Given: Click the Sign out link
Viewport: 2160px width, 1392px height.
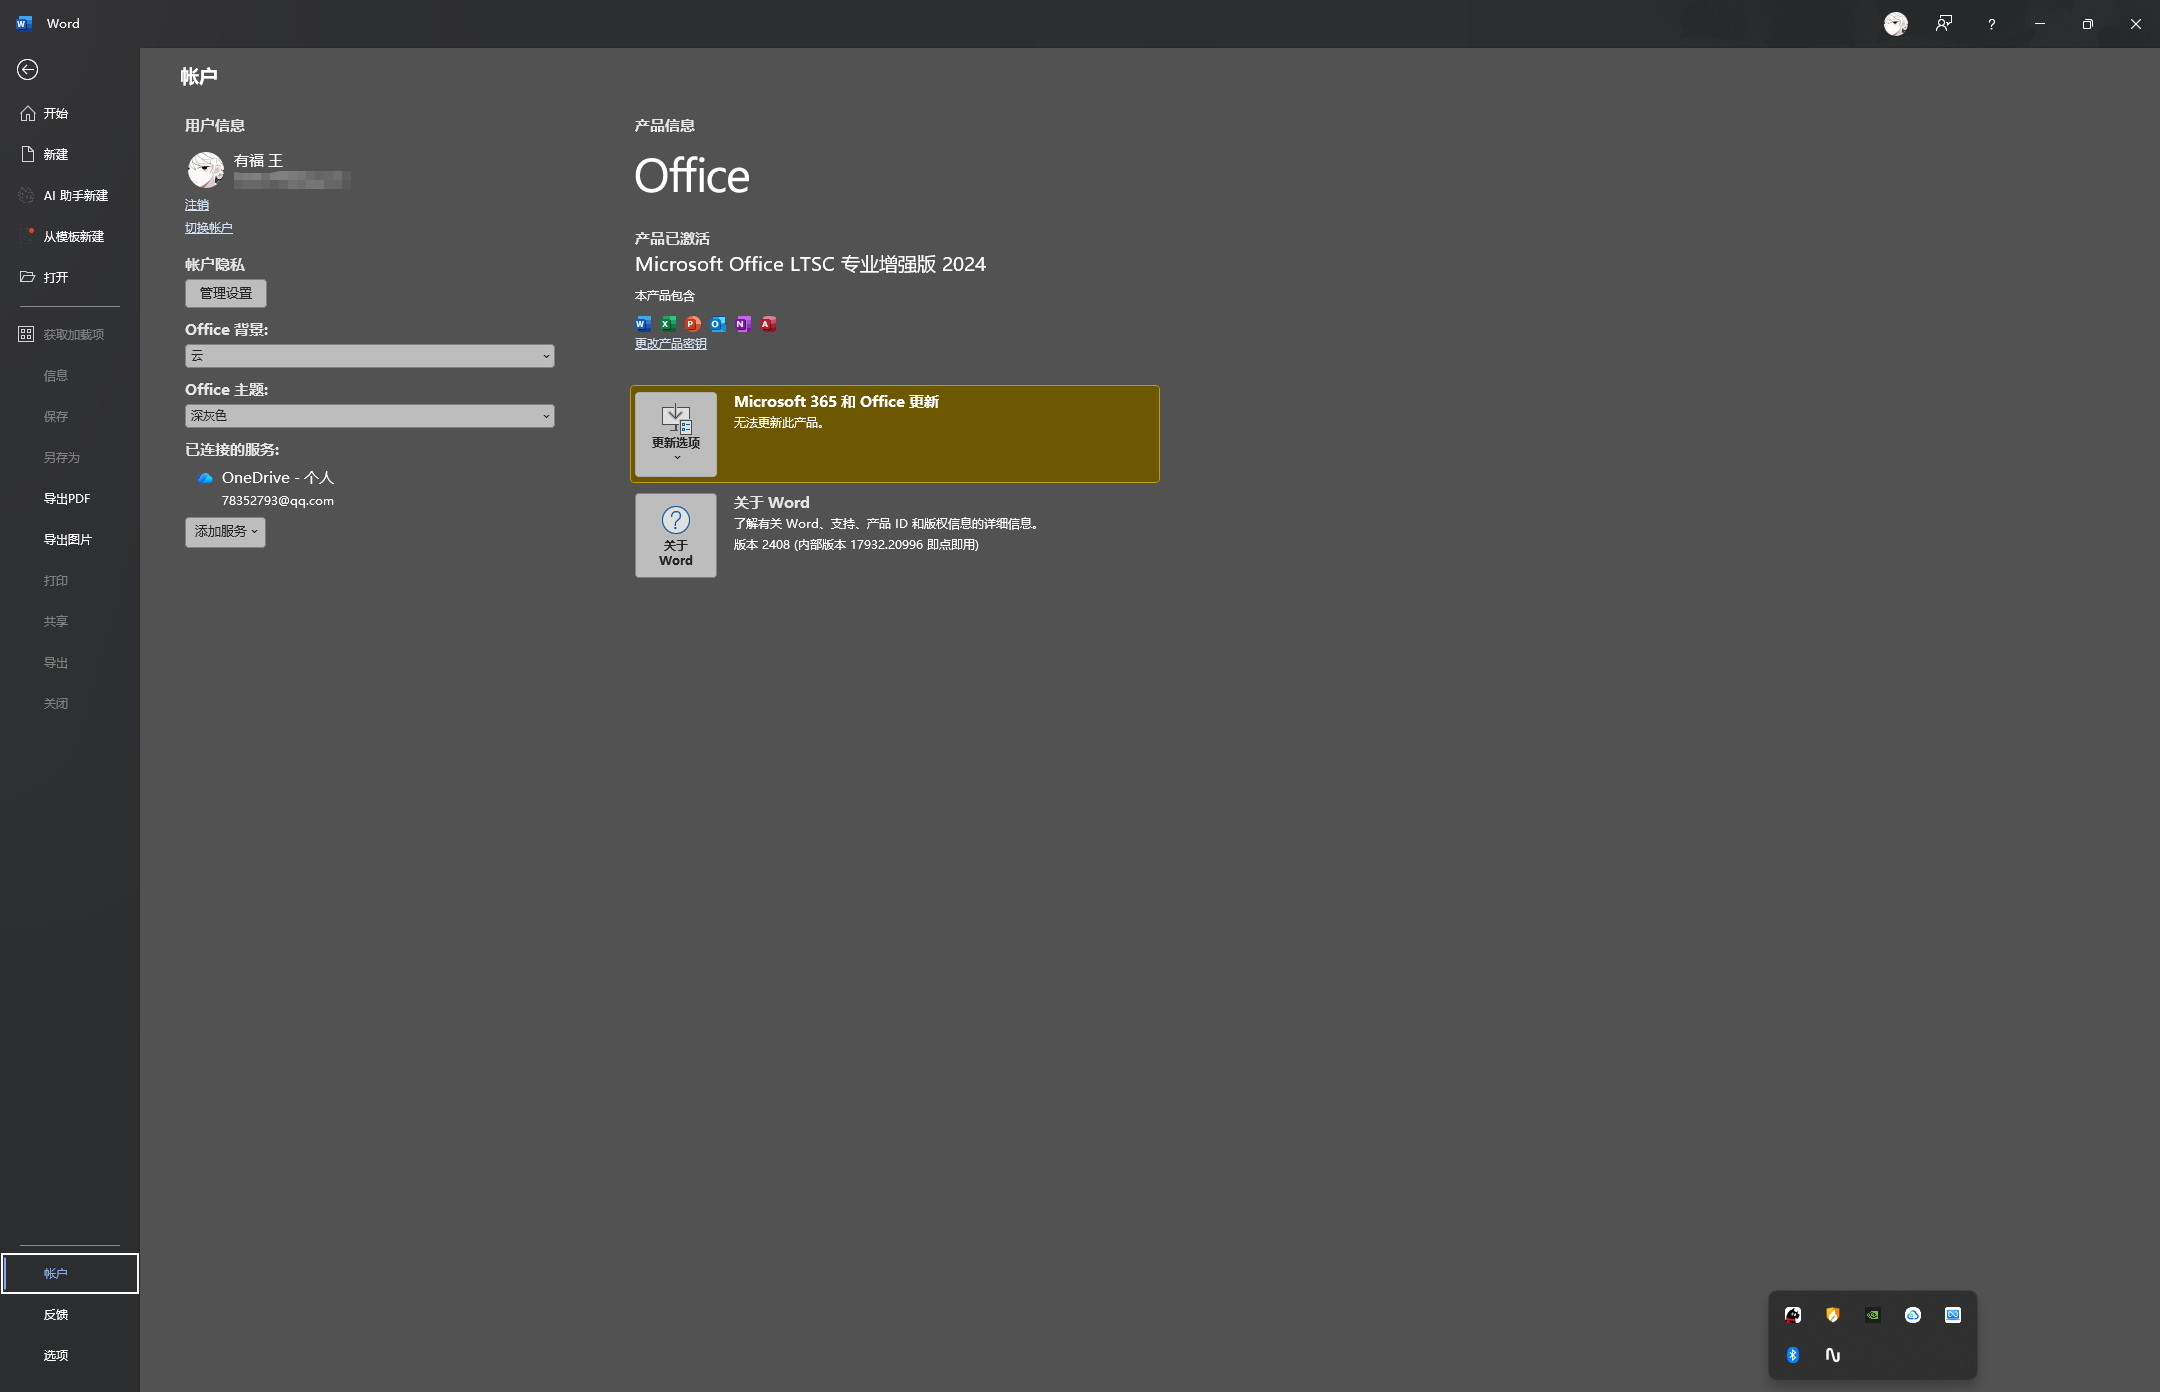Looking at the screenshot, I should pos(197,205).
